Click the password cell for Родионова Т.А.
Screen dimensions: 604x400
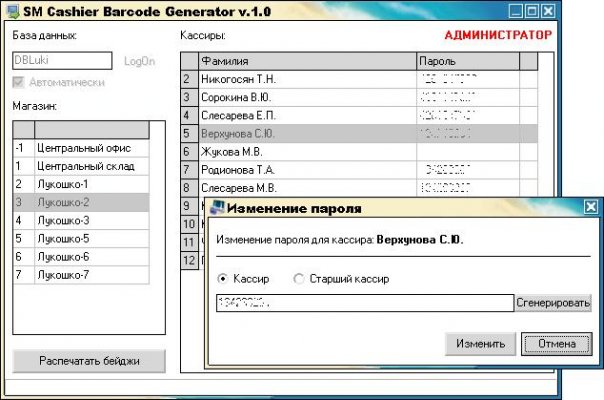click(468, 170)
